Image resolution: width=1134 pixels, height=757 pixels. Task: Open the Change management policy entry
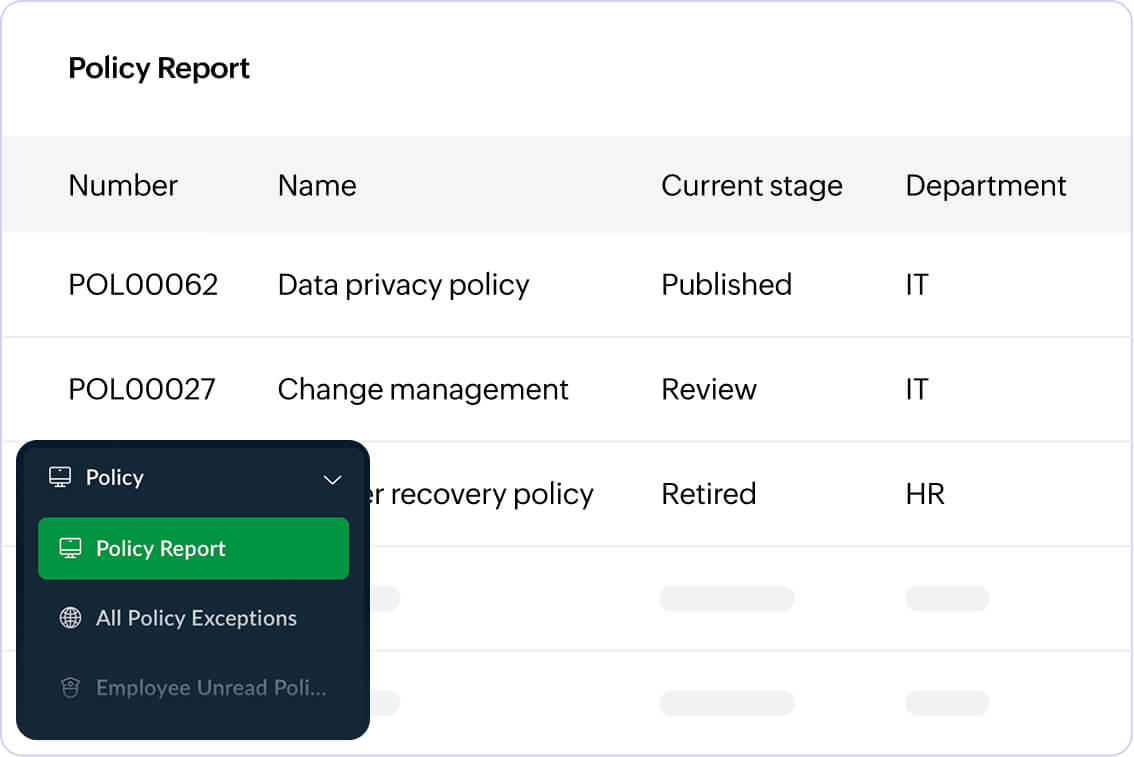(x=423, y=389)
